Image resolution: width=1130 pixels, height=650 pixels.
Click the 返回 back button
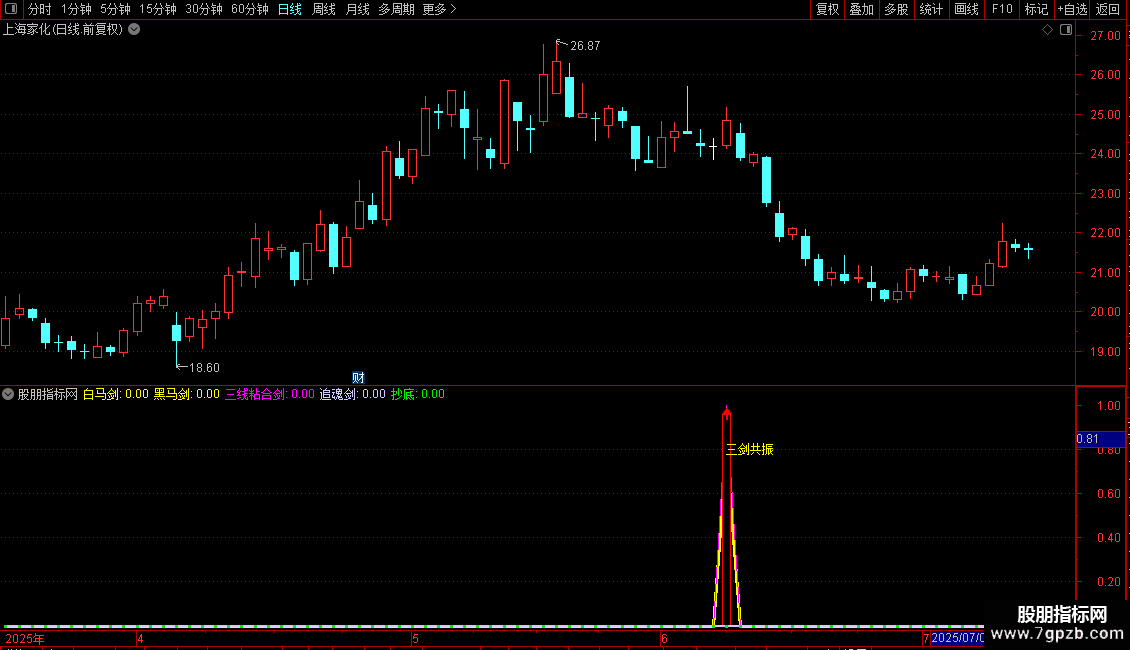(1108, 9)
